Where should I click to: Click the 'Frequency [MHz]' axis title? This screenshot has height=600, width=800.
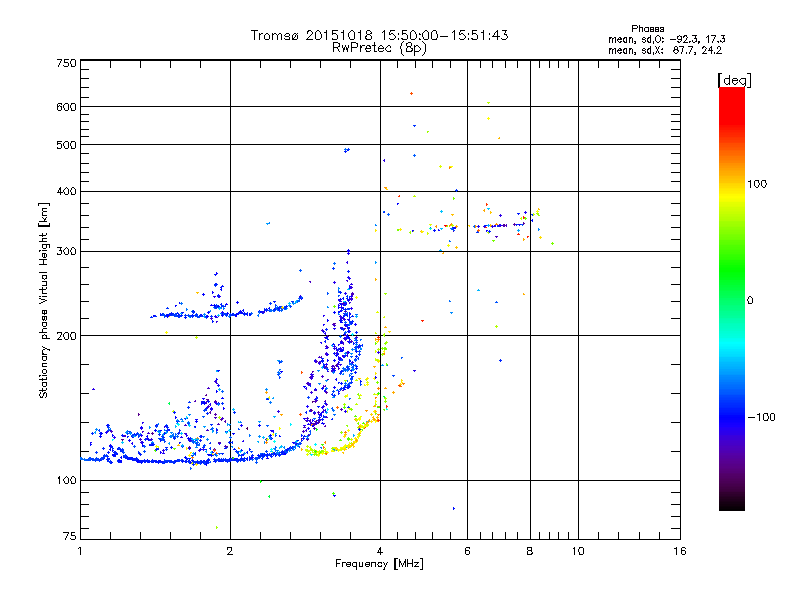(x=379, y=564)
